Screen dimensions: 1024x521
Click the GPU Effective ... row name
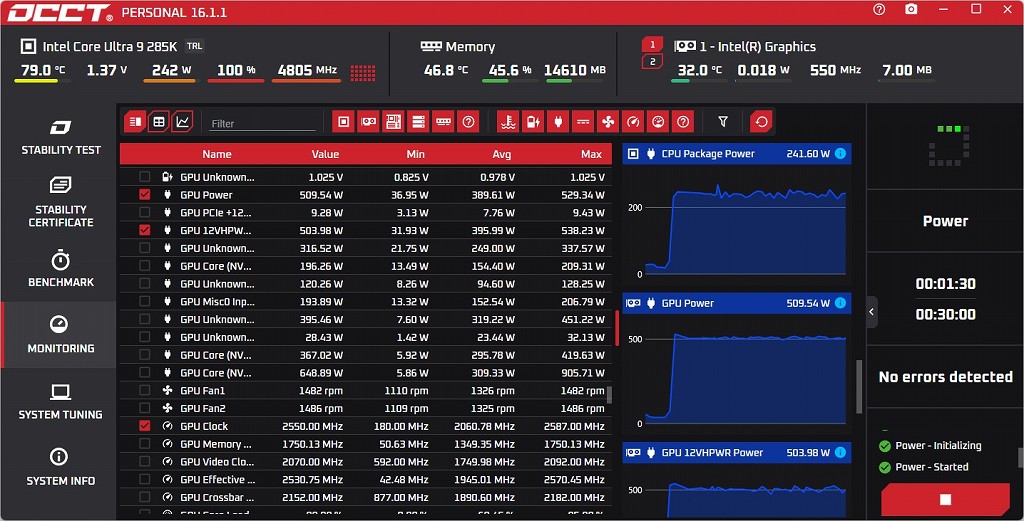(217, 479)
